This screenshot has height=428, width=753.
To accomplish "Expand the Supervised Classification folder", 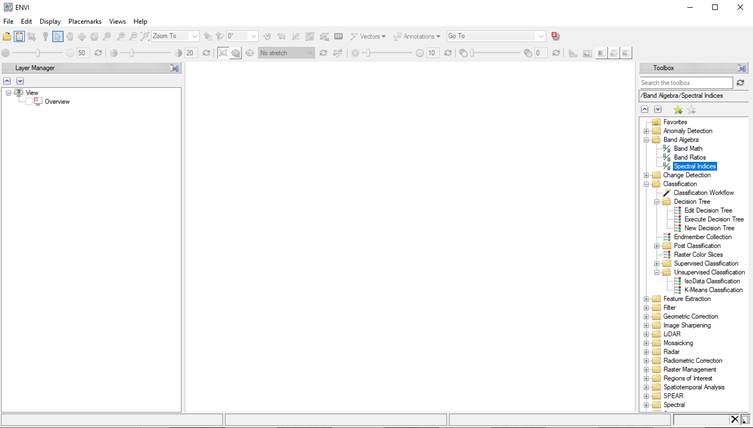I will coord(657,264).
